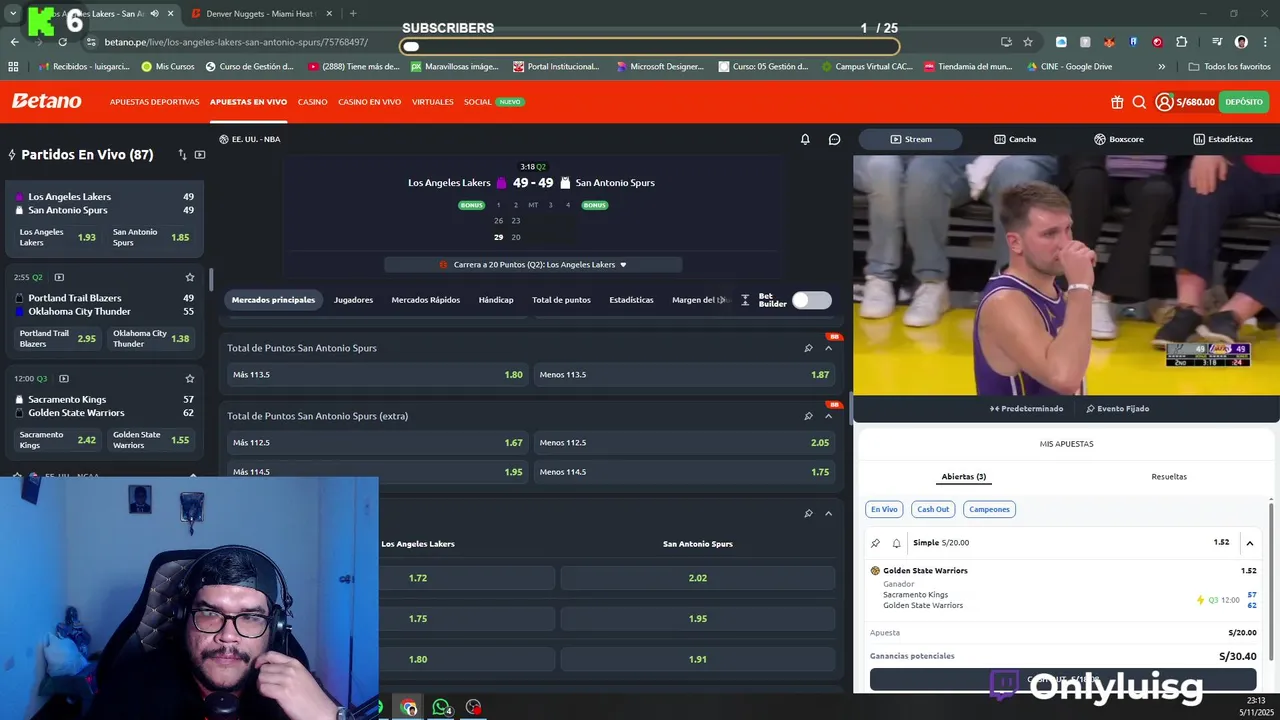The height and width of the screenshot is (720, 1280).
Task: Click the sort arrows icon beside Partidos En Vivo
Action: coord(182,155)
